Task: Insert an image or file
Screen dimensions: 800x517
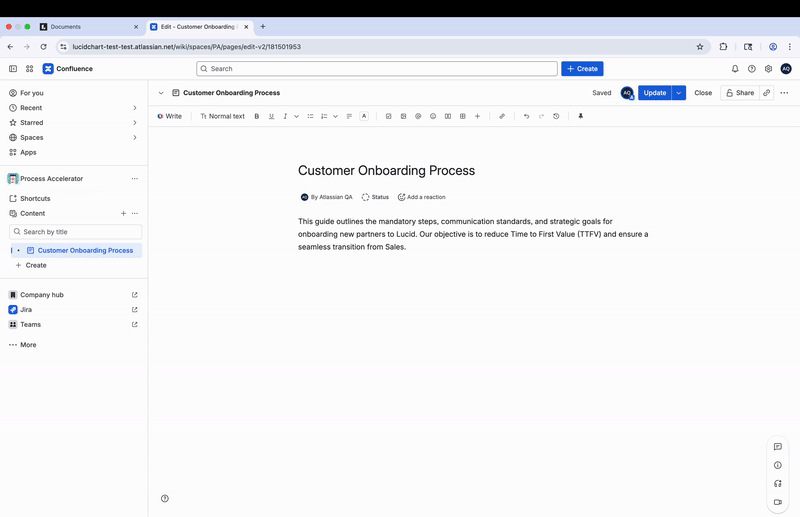Action: 404,116
